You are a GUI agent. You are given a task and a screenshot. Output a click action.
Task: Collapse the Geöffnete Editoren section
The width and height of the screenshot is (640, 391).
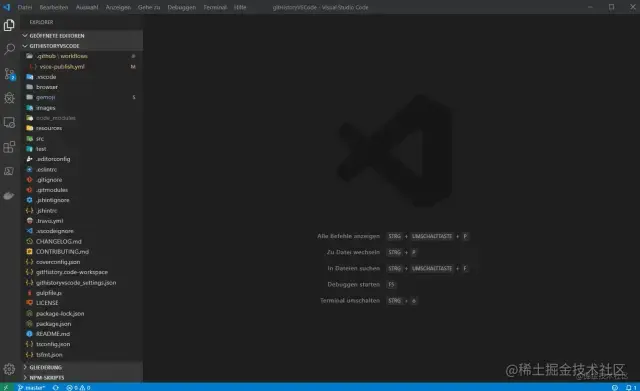[82, 36]
